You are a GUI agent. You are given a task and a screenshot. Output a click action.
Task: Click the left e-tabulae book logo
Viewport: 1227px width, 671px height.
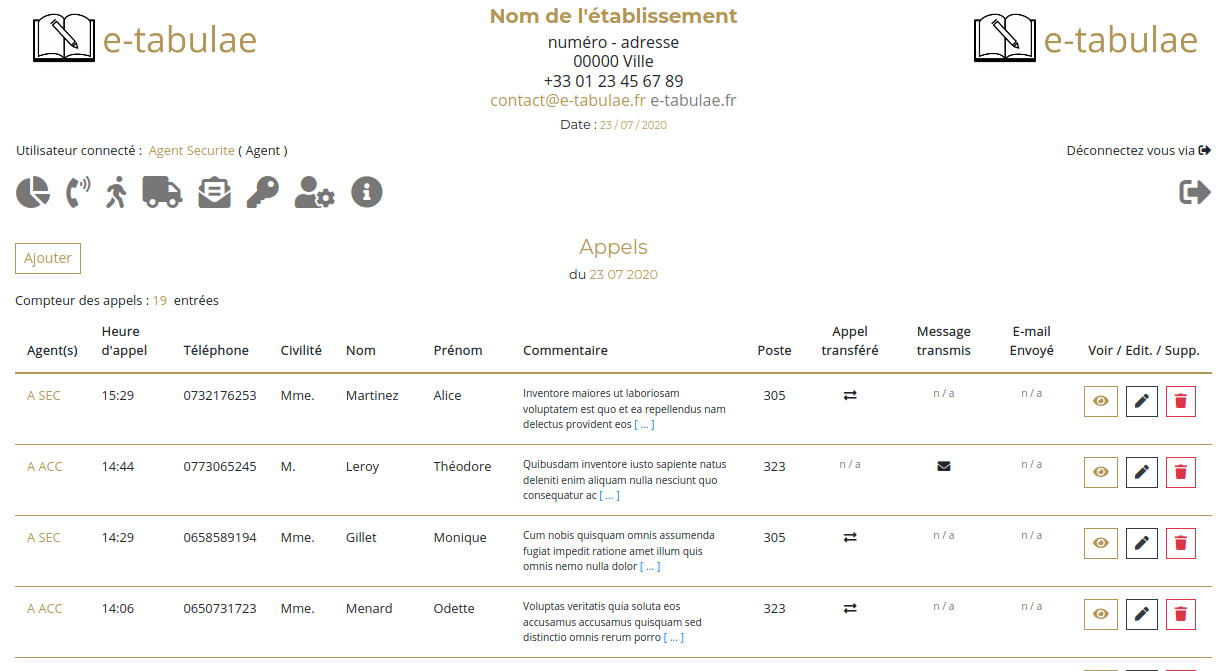pos(145,39)
